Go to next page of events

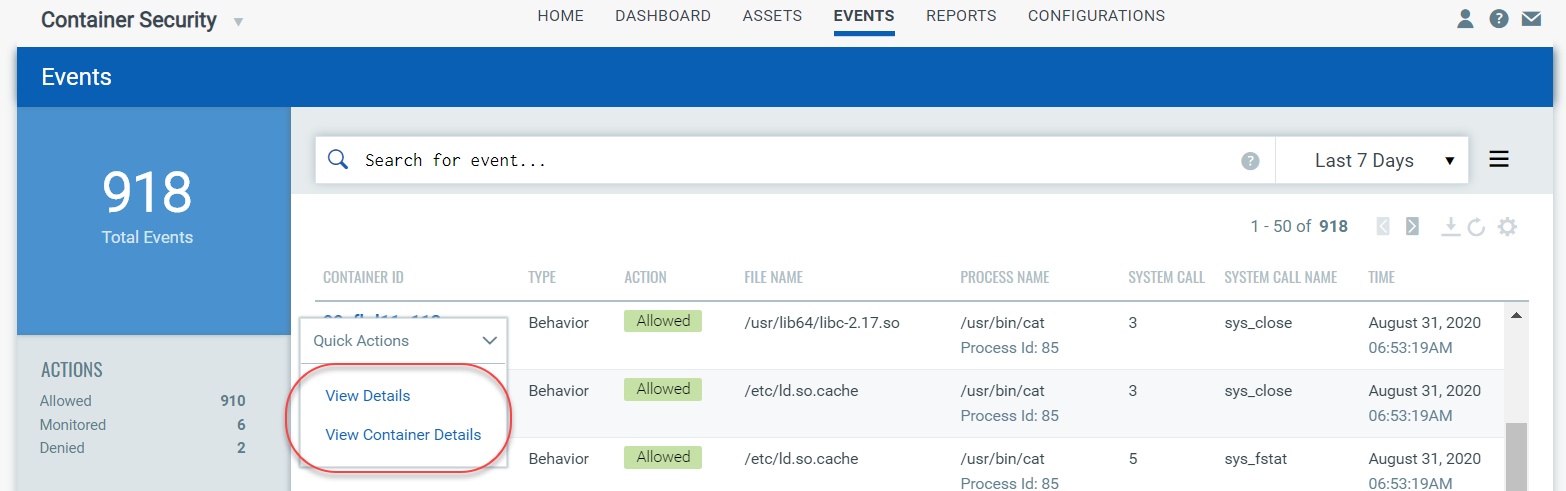[x=1411, y=226]
